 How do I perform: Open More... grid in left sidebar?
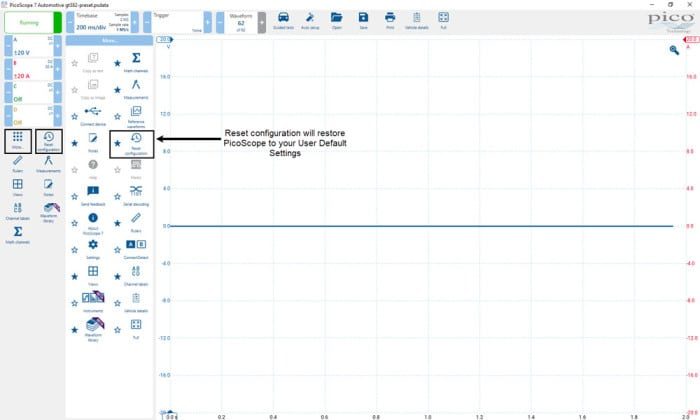coord(18,141)
